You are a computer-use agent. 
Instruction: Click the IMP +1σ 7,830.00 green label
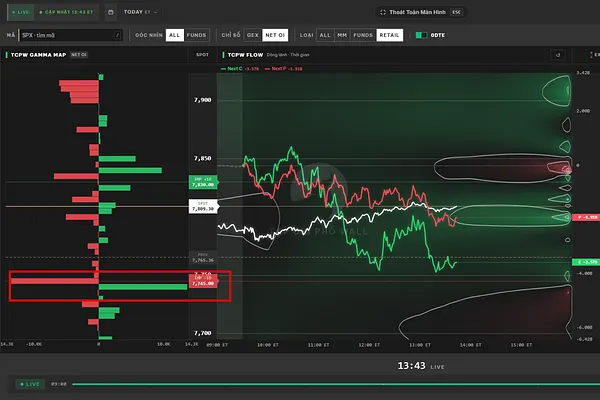(203, 182)
